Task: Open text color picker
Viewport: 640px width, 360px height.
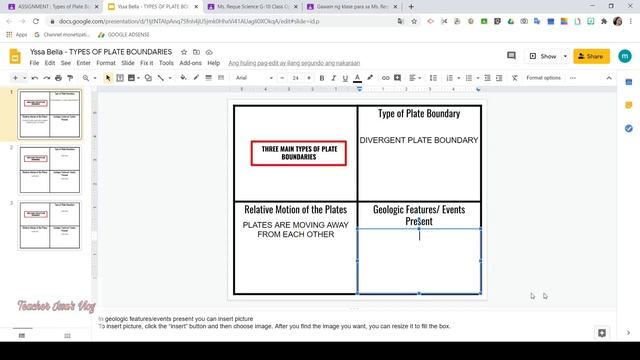Action: coord(357,78)
